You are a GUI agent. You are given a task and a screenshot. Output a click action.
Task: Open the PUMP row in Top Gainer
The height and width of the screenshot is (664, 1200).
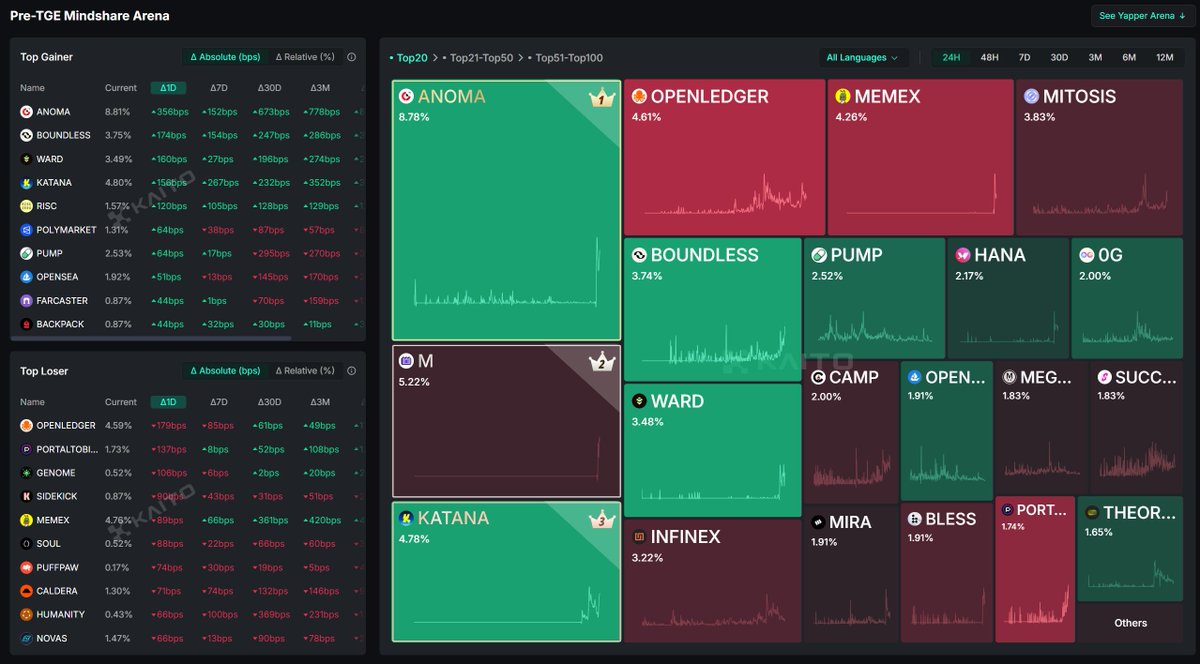tap(188, 254)
